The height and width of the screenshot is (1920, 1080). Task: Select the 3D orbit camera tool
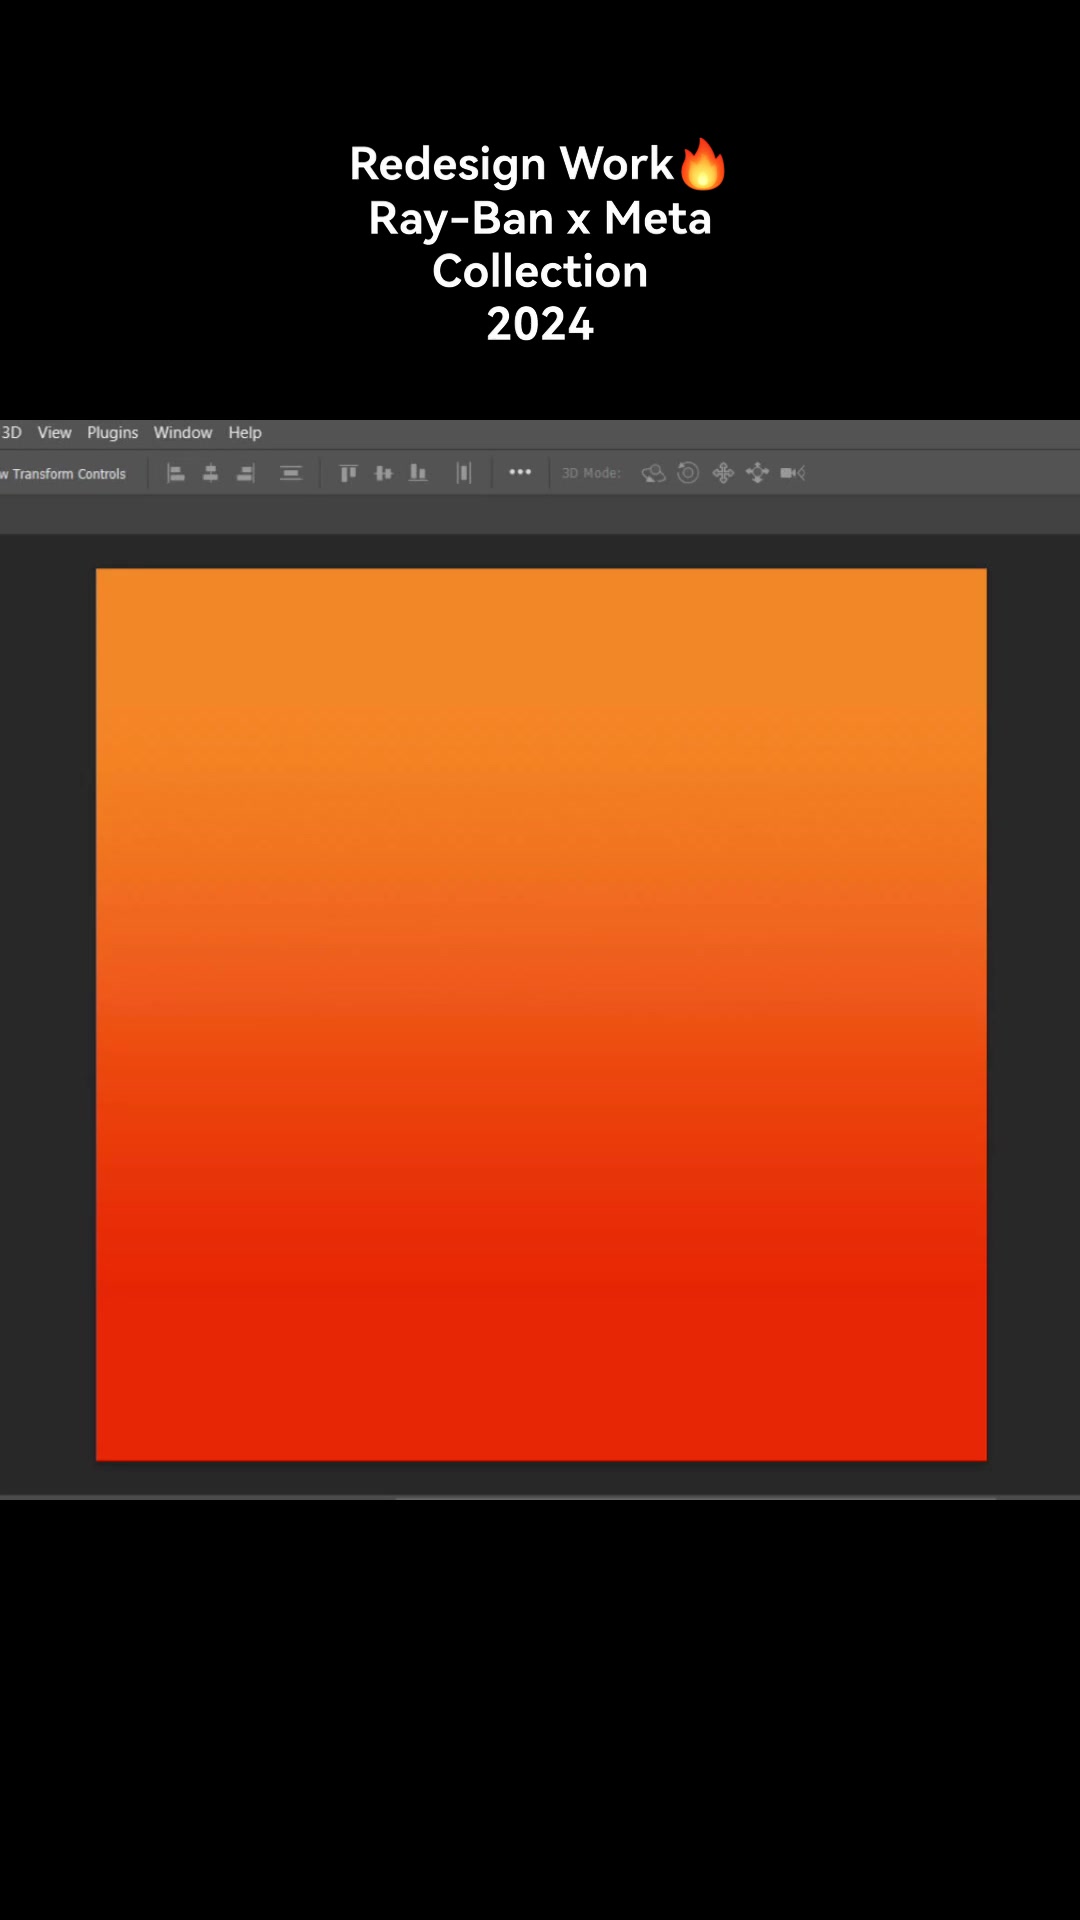pos(653,473)
